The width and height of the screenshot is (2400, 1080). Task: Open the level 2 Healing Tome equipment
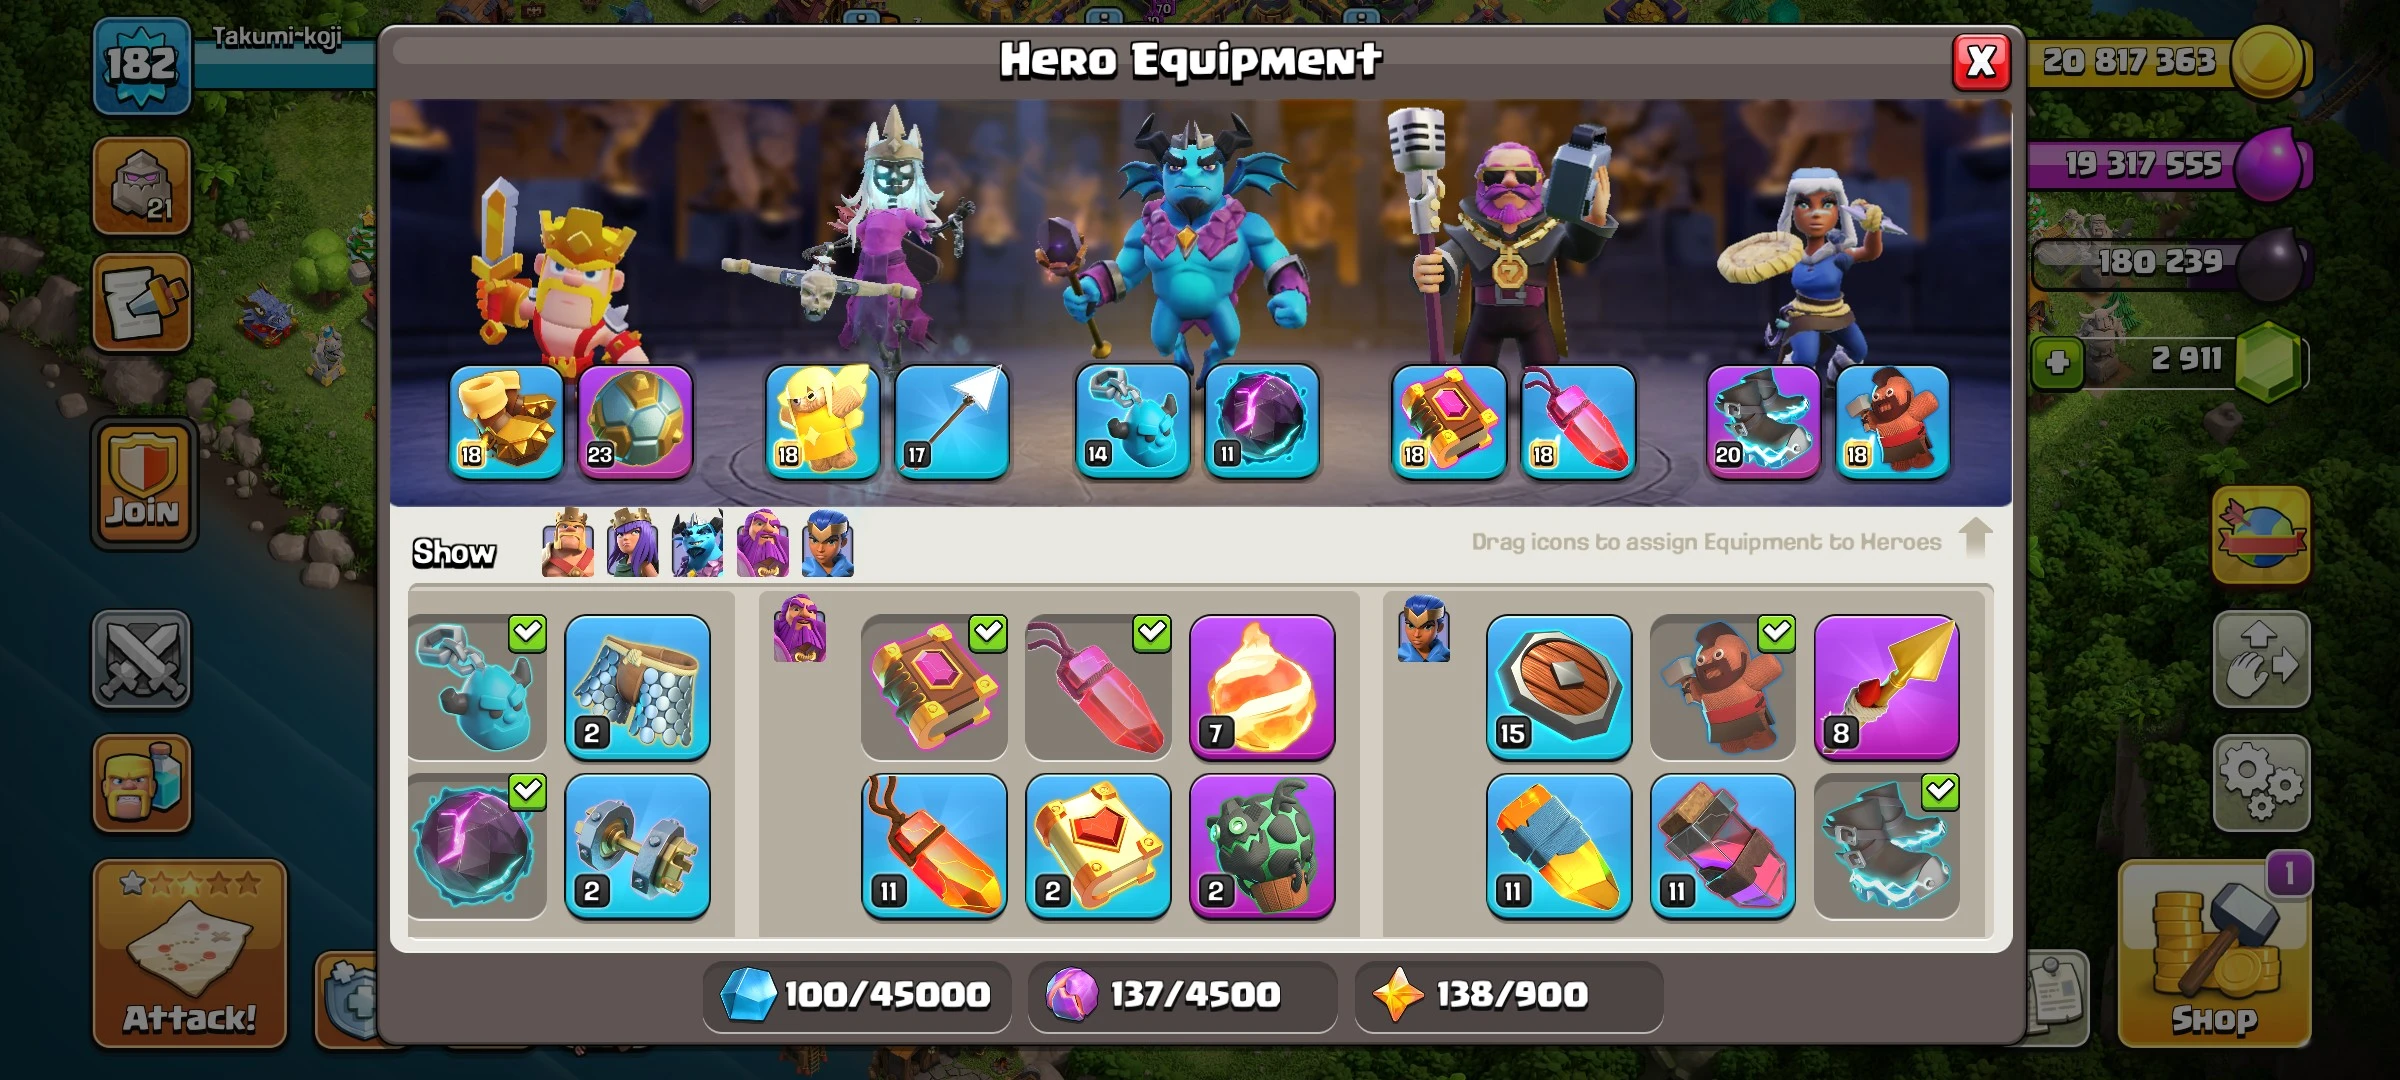point(1098,846)
